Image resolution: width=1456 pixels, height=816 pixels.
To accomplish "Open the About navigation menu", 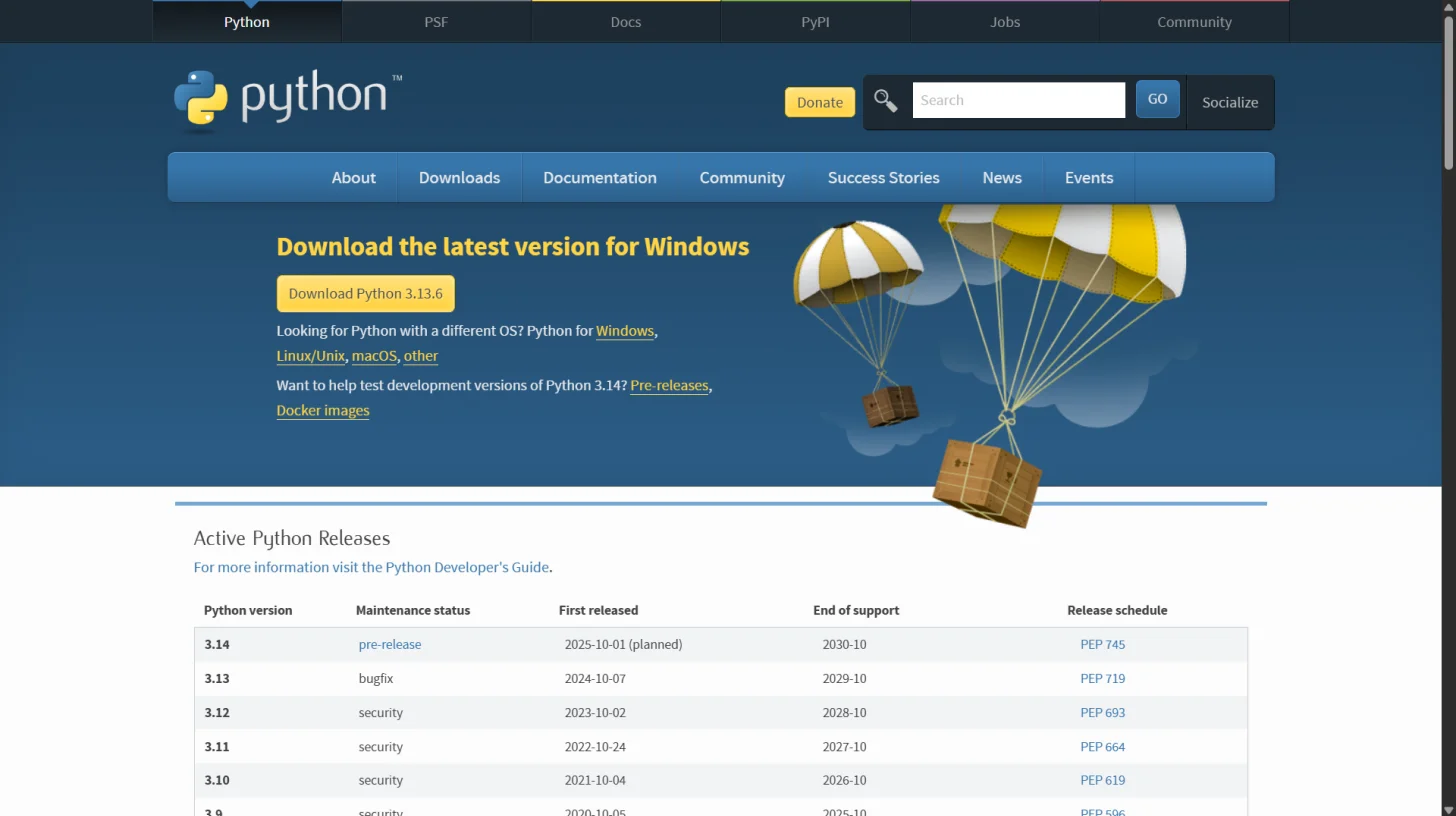I will coord(354,177).
